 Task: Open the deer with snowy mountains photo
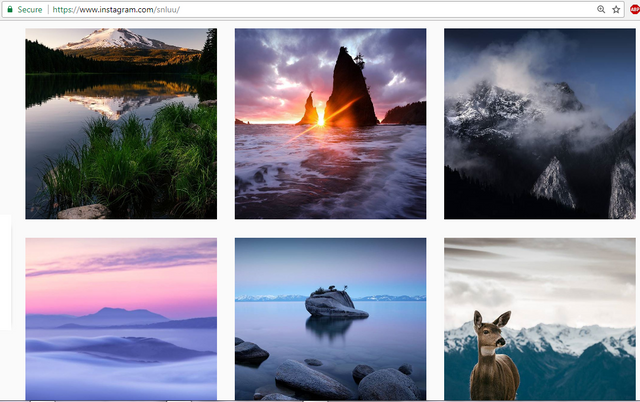coord(540,319)
